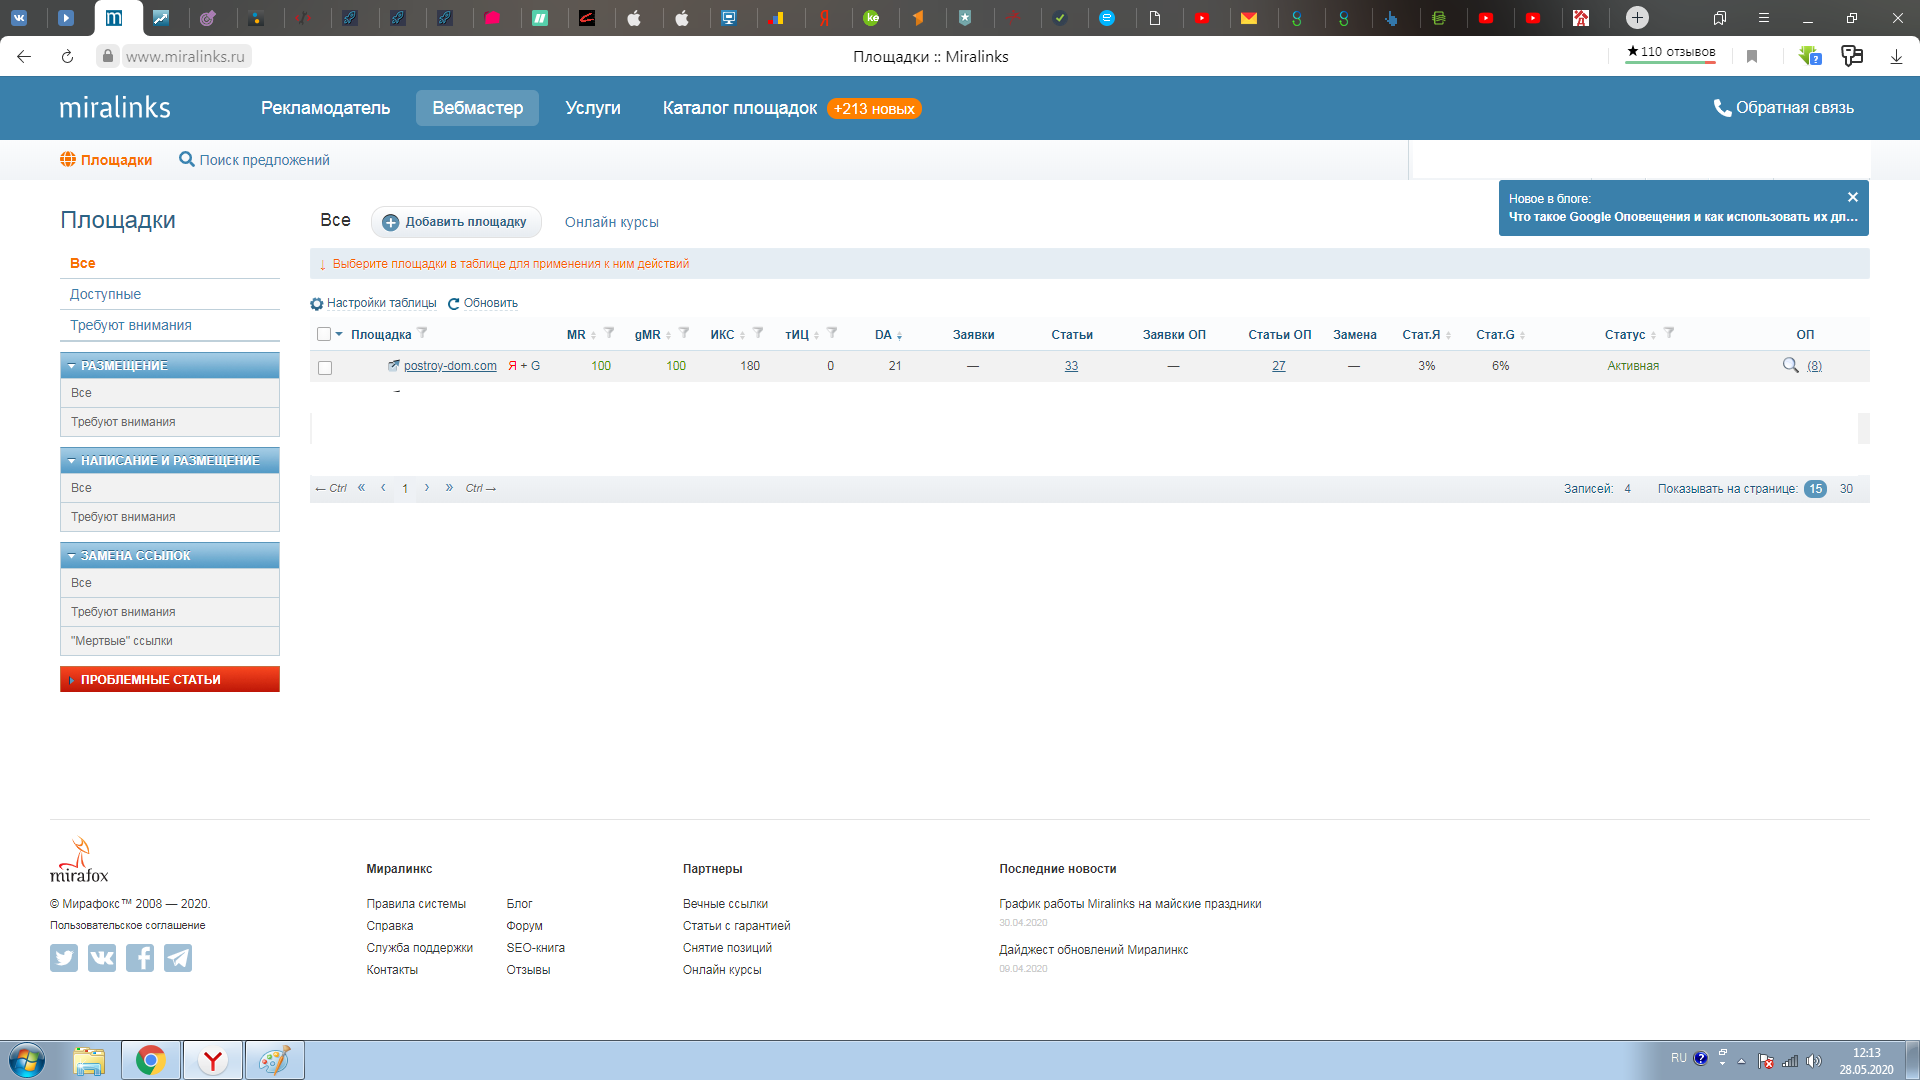Tick checkbox for postroy-dom.com row
The width and height of the screenshot is (1920, 1080).
(x=325, y=368)
